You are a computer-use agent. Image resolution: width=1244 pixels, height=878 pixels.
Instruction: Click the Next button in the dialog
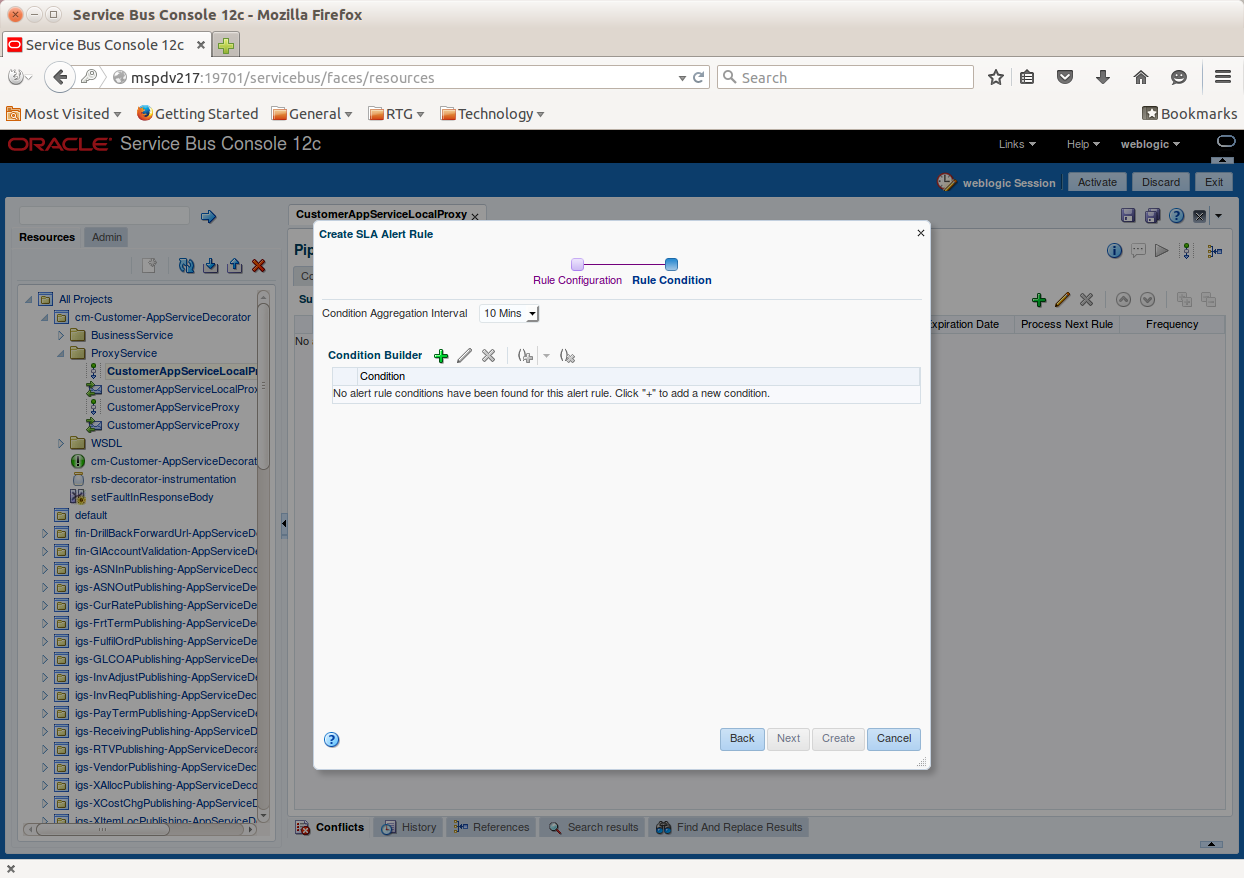(788, 739)
